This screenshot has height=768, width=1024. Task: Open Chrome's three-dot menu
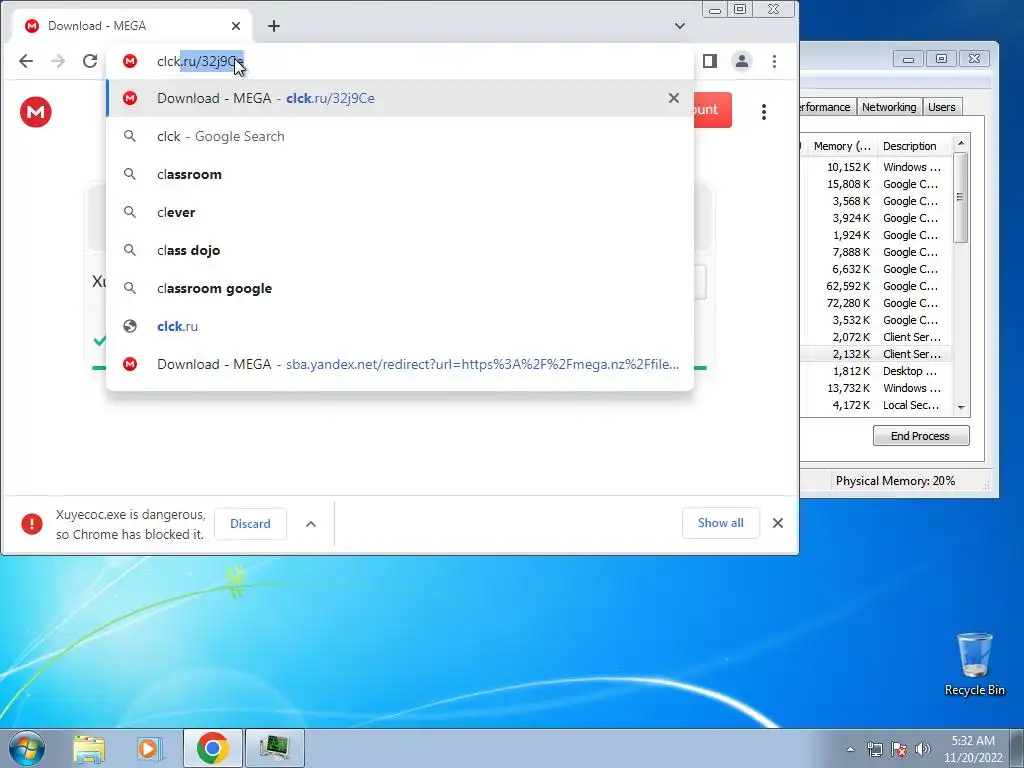(774, 61)
